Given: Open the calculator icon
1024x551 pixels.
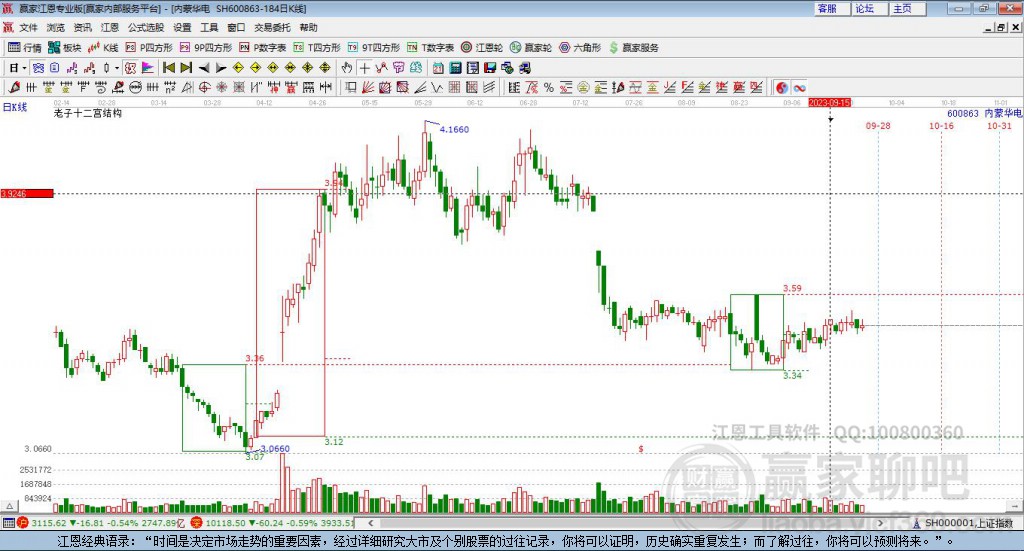Looking at the screenshot, I should 455,68.
